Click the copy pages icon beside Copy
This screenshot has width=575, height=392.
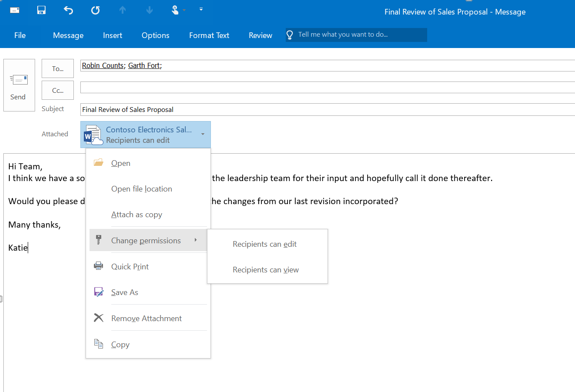coord(98,344)
